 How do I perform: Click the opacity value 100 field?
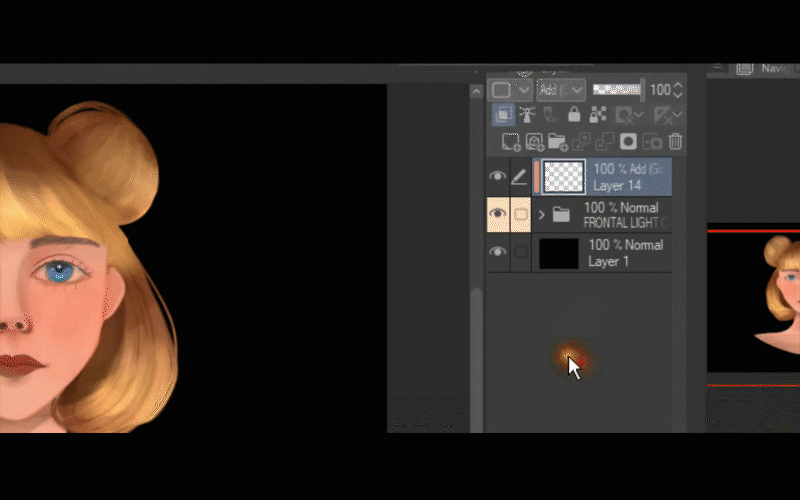tap(660, 90)
